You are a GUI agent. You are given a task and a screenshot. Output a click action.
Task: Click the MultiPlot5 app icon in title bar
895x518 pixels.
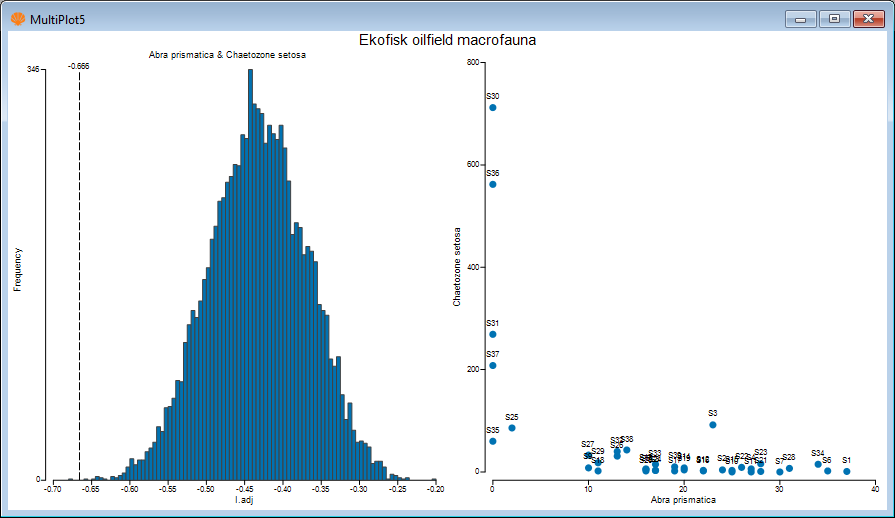click(x=17, y=19)
